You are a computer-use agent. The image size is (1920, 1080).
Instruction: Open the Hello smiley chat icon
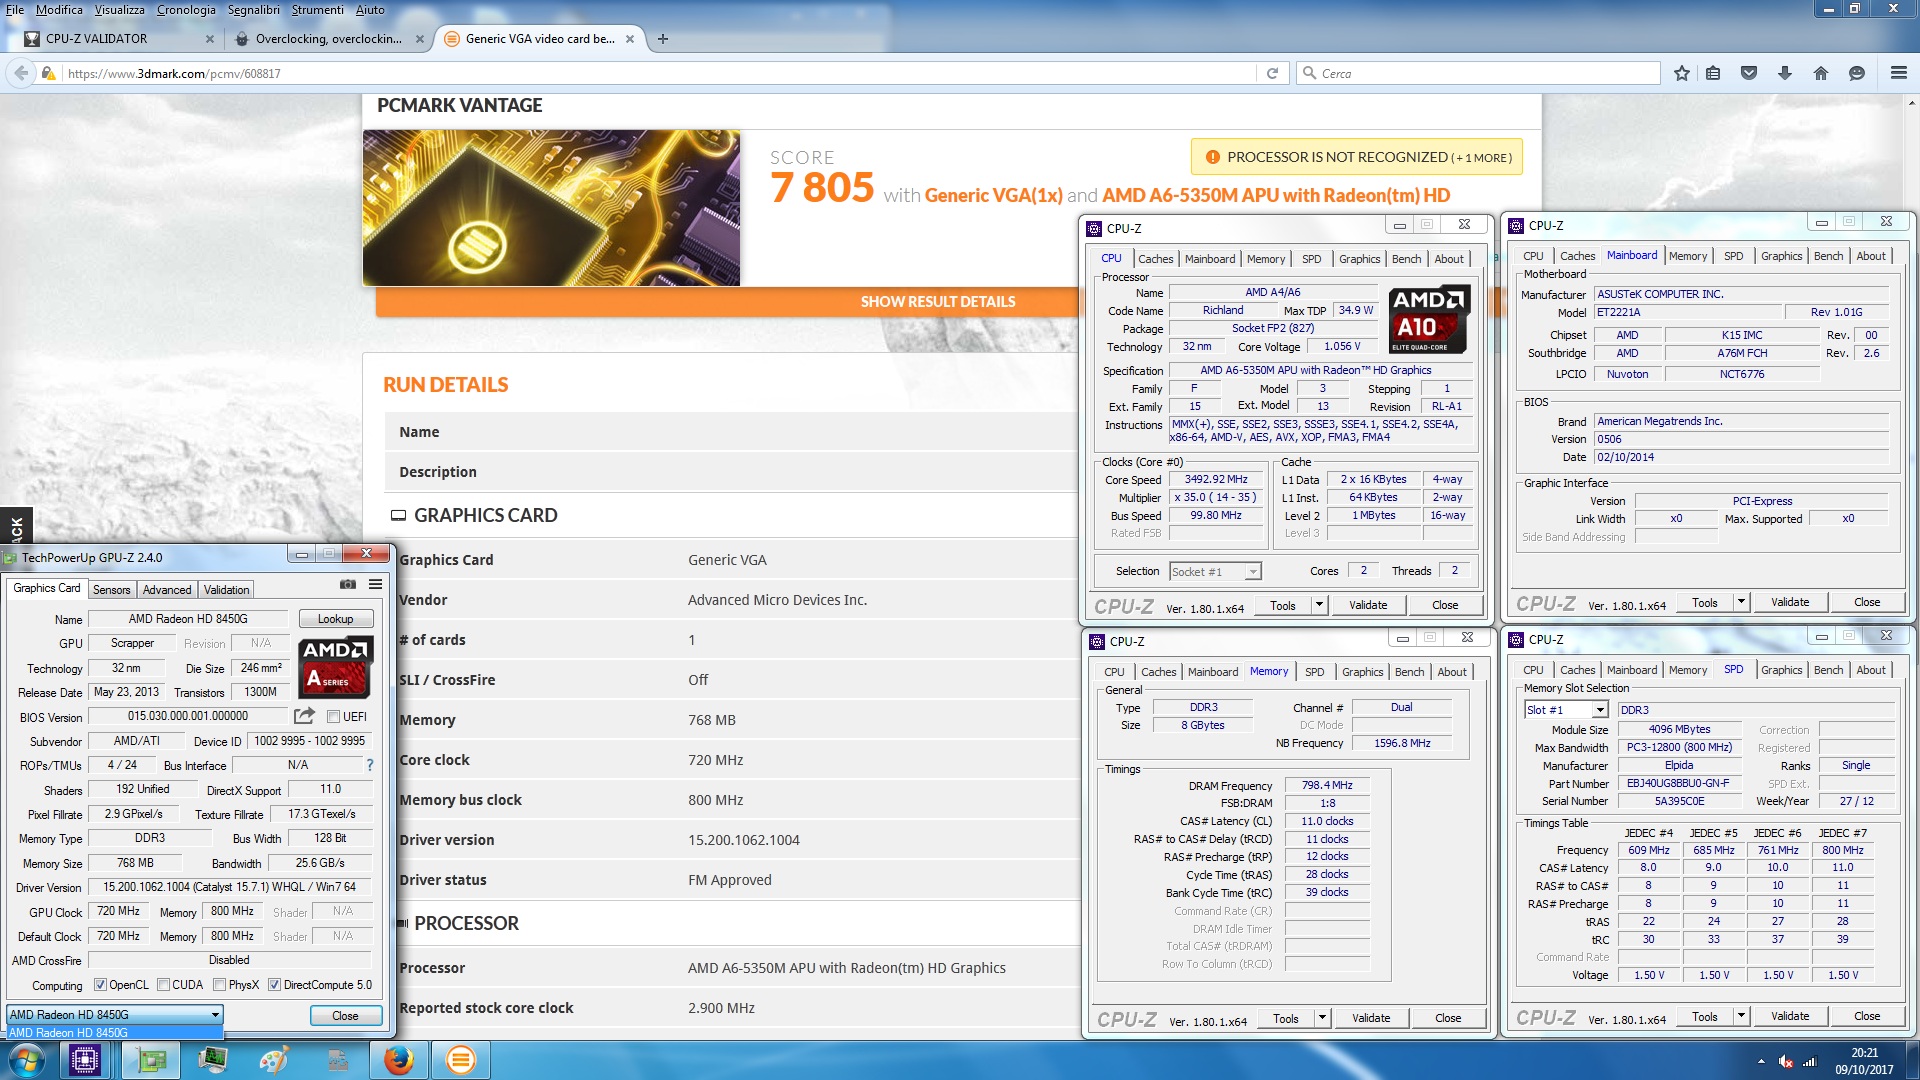click(x=1857, y=73)
